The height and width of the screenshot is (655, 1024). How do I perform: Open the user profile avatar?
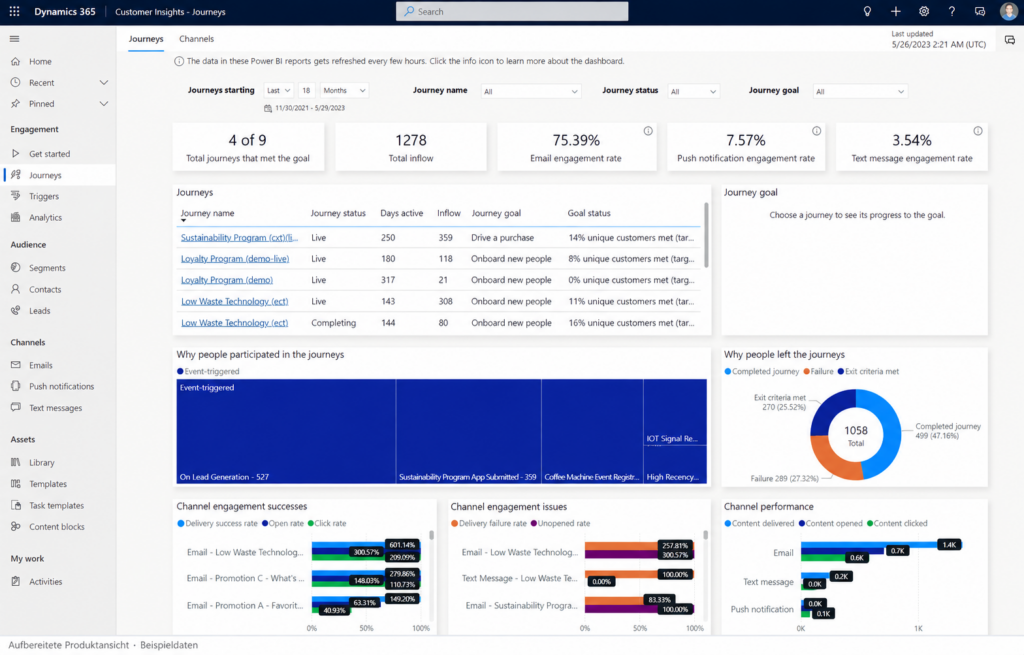[x=1009, y=11]
